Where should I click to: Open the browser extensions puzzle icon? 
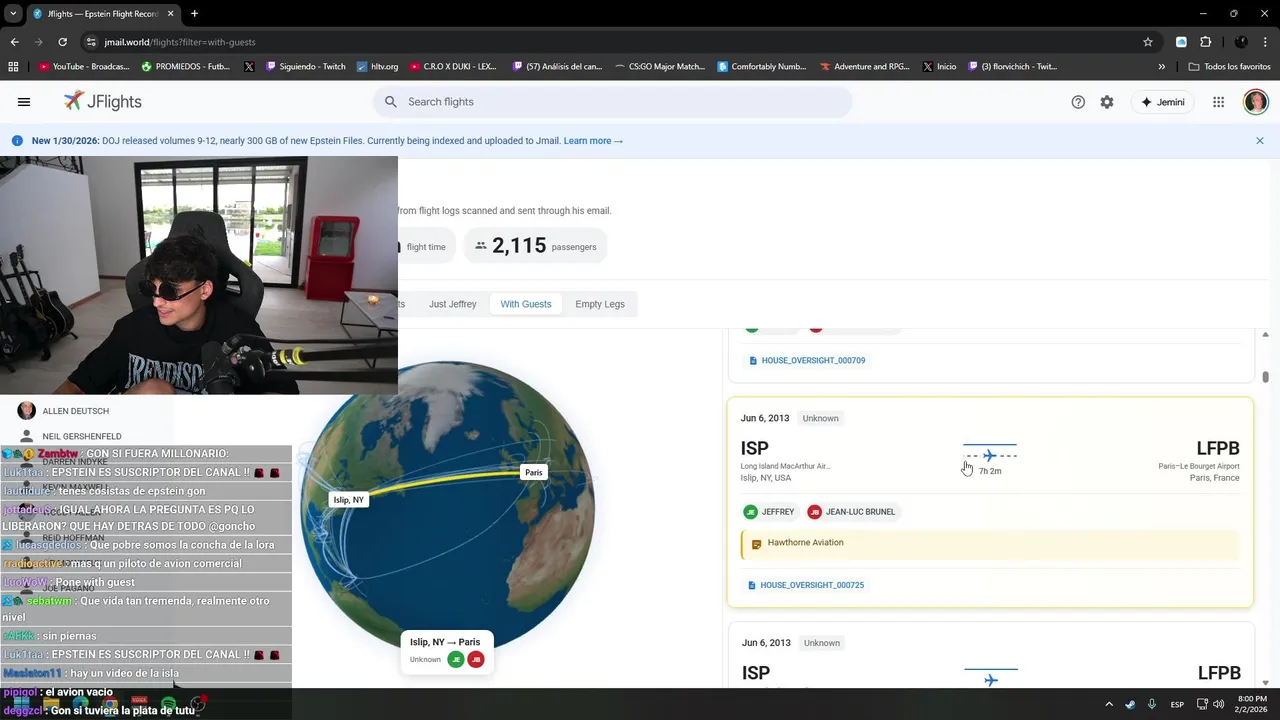(1205, 42)
